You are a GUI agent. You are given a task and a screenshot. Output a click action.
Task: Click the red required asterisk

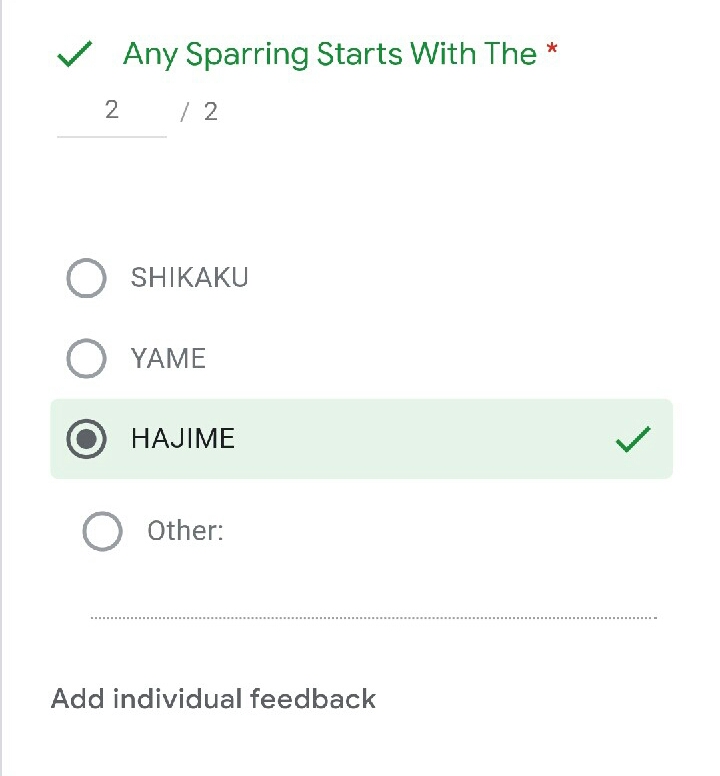point(552,52)
